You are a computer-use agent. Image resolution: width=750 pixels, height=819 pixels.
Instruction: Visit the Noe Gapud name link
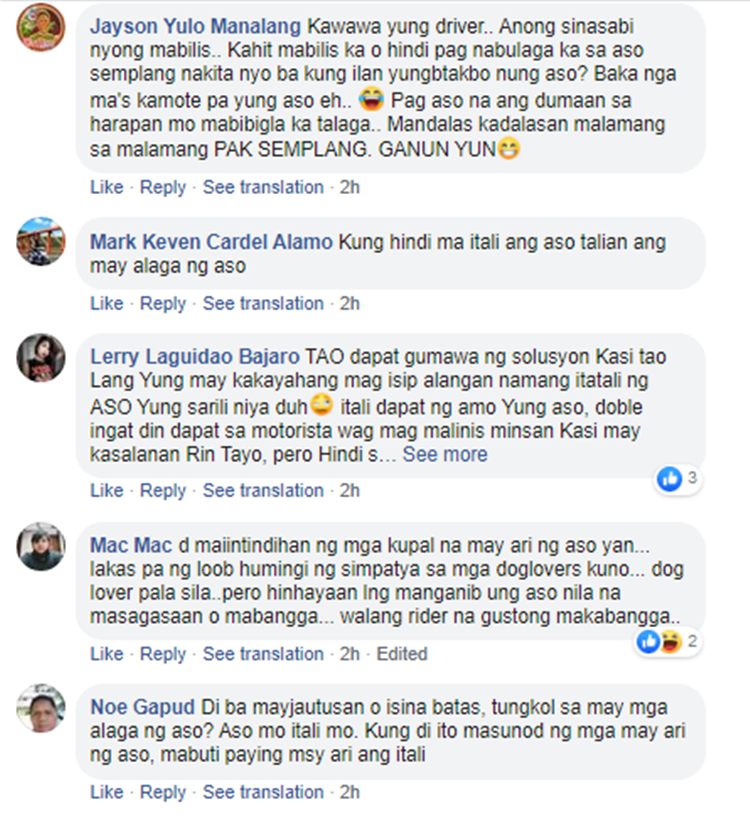click(x=142, y=707)
